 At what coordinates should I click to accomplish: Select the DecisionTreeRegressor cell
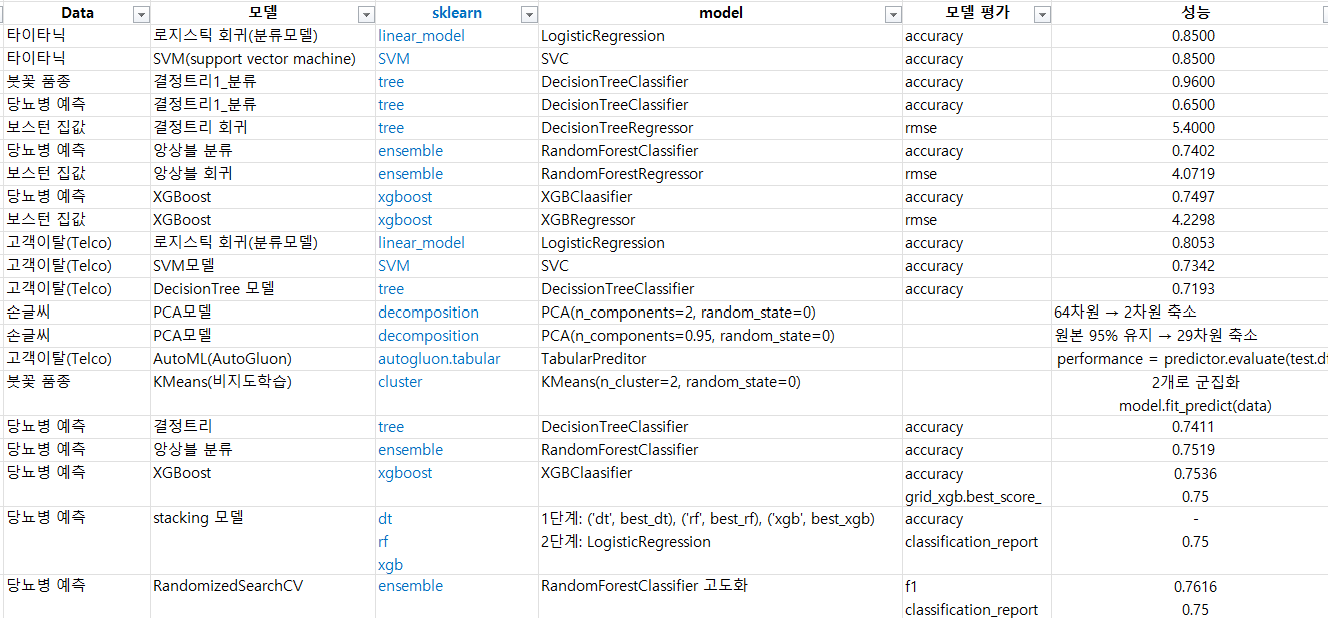coord(720,128)
